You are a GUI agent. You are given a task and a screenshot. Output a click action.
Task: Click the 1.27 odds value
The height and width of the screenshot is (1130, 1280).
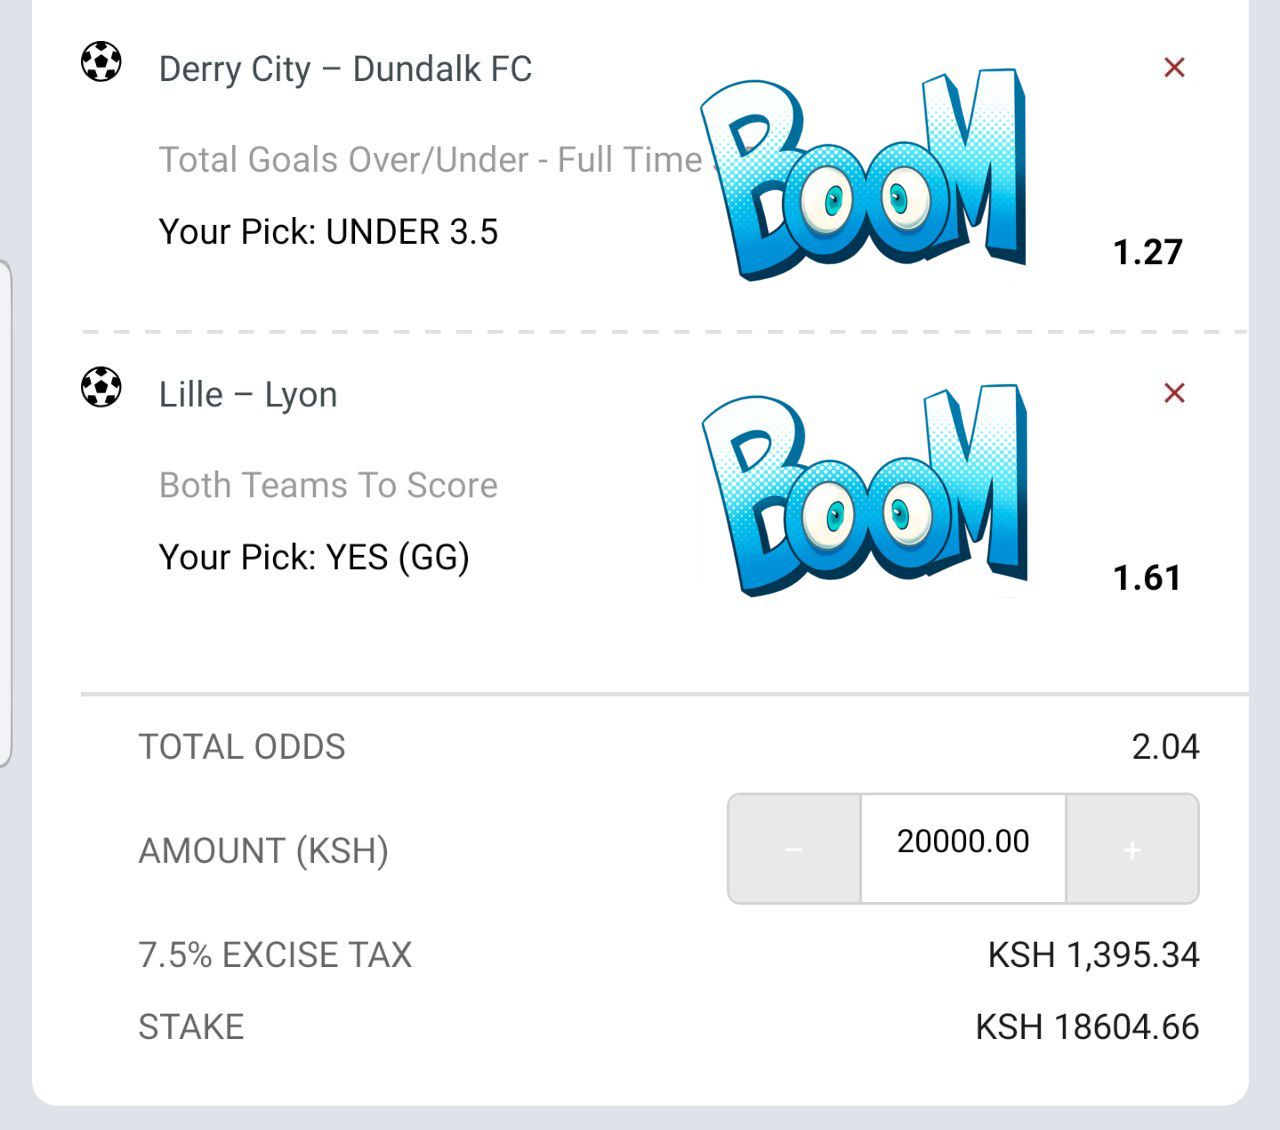point(1148,252)
